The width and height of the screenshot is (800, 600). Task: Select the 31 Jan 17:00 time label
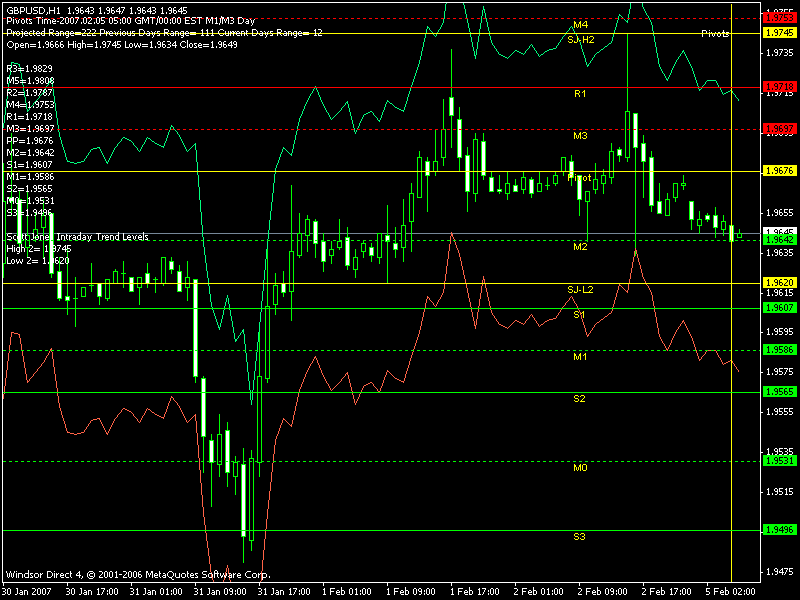point(283,591)
